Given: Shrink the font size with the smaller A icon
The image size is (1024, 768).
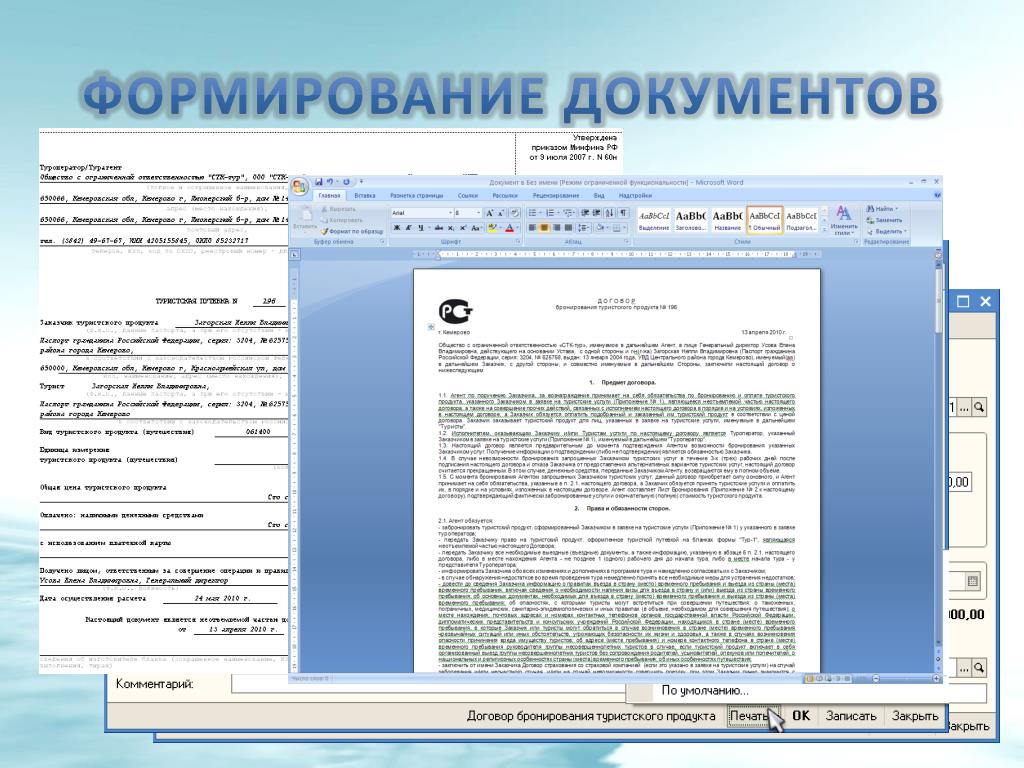Looking at the screenshot, I should (500, 213).
